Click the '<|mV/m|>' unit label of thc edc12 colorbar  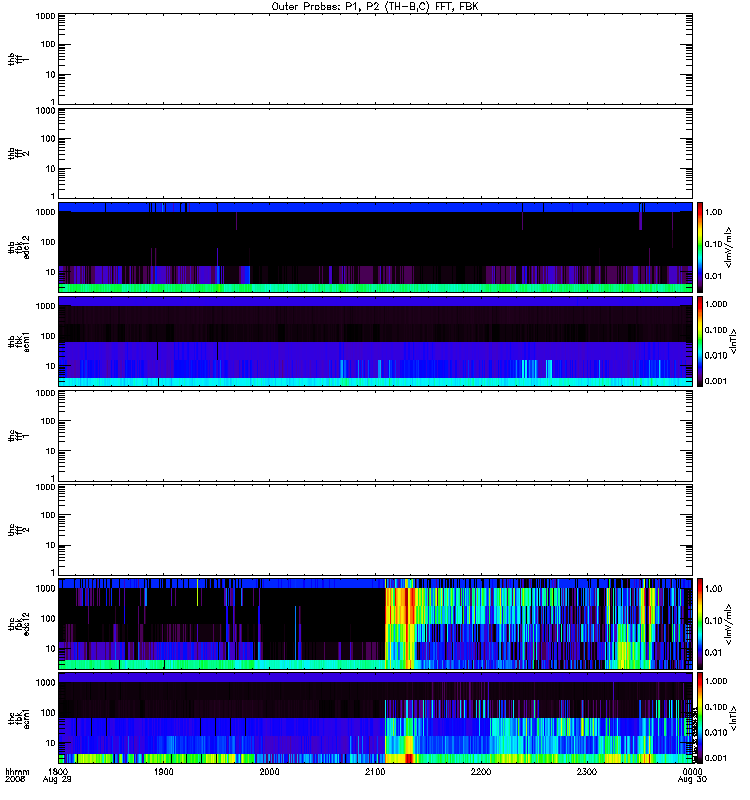click(729, 624)
